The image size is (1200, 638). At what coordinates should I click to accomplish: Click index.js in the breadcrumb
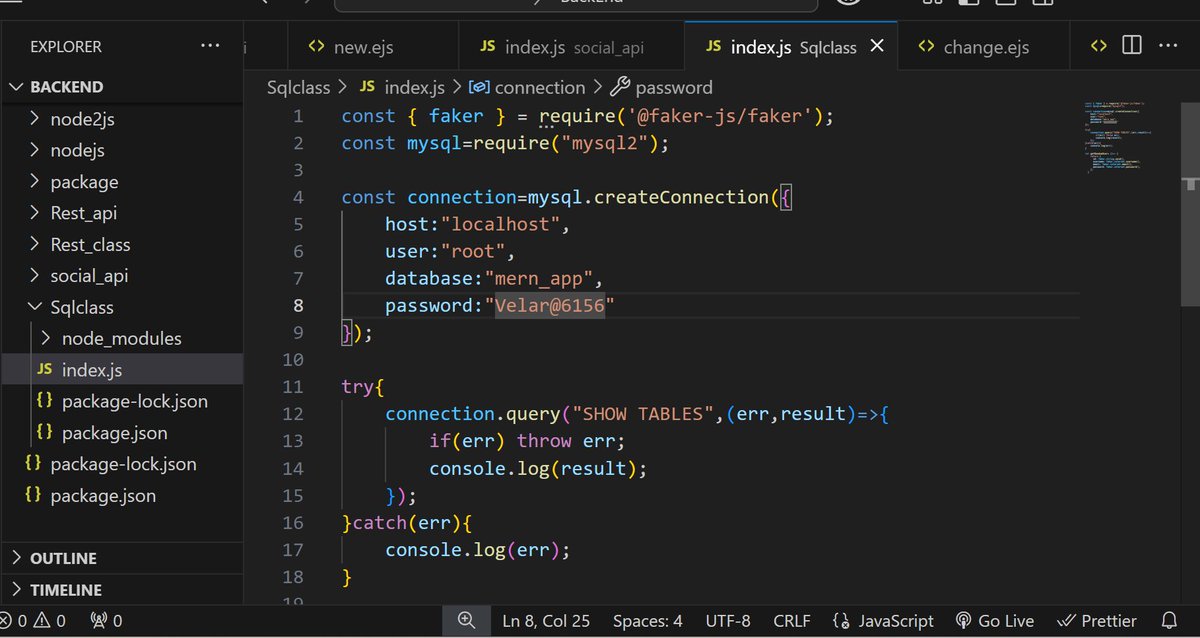[x=404, y=87]
